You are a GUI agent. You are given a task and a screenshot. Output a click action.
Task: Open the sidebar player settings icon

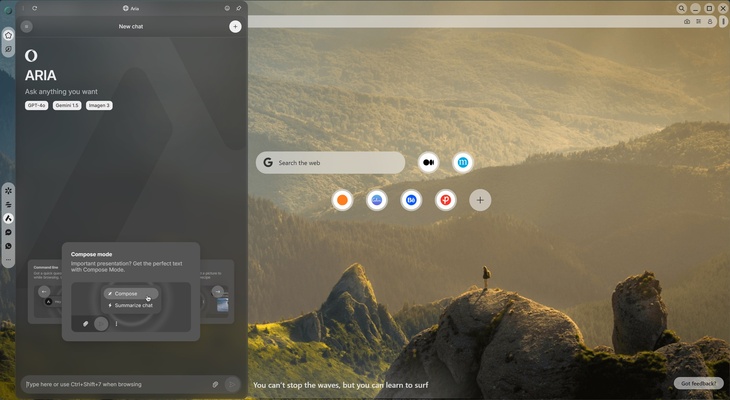(8, 204)
